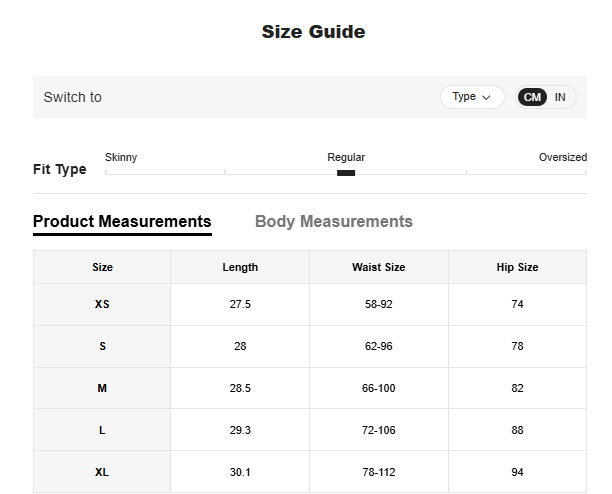Click the Skinny fit label
612x494 pixels.
coord(121,157)
